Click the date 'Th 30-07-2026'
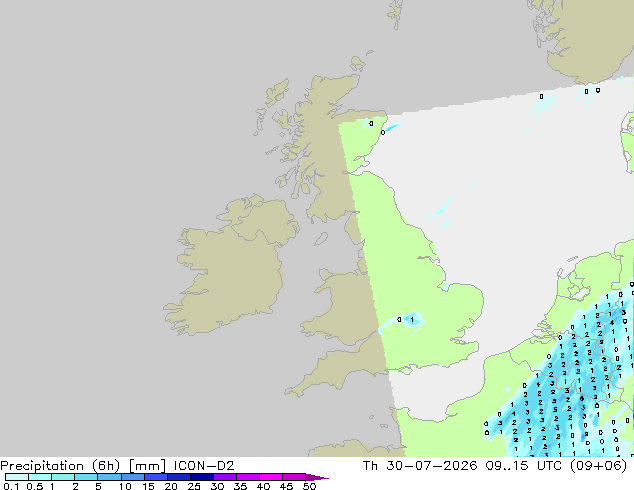This screenshot has height=490, width=634. tap(420, 466)
